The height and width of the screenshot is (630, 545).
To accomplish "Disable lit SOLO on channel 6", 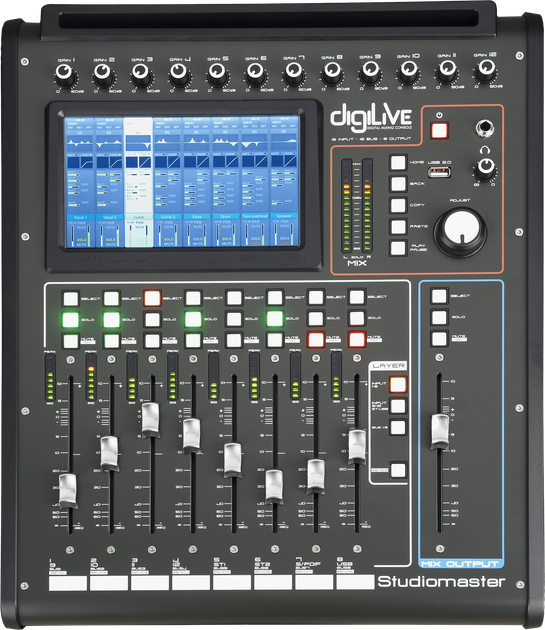I will pos(275,319).
